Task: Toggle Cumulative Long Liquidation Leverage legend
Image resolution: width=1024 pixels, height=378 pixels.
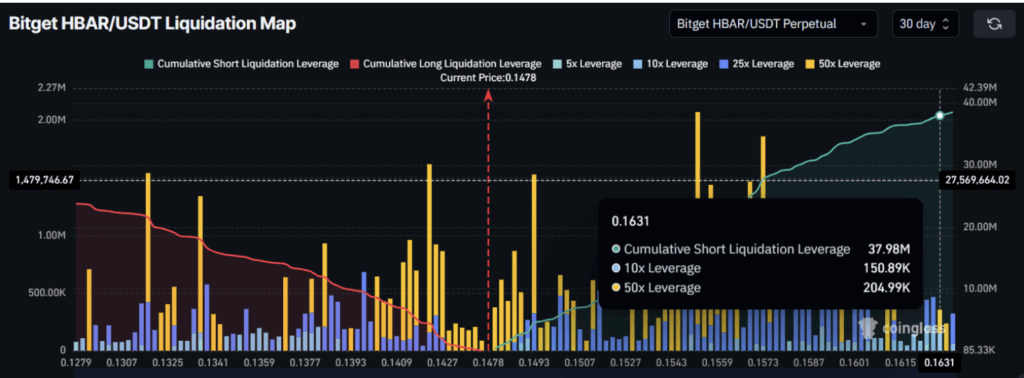Action: click(x=446, y=64)
